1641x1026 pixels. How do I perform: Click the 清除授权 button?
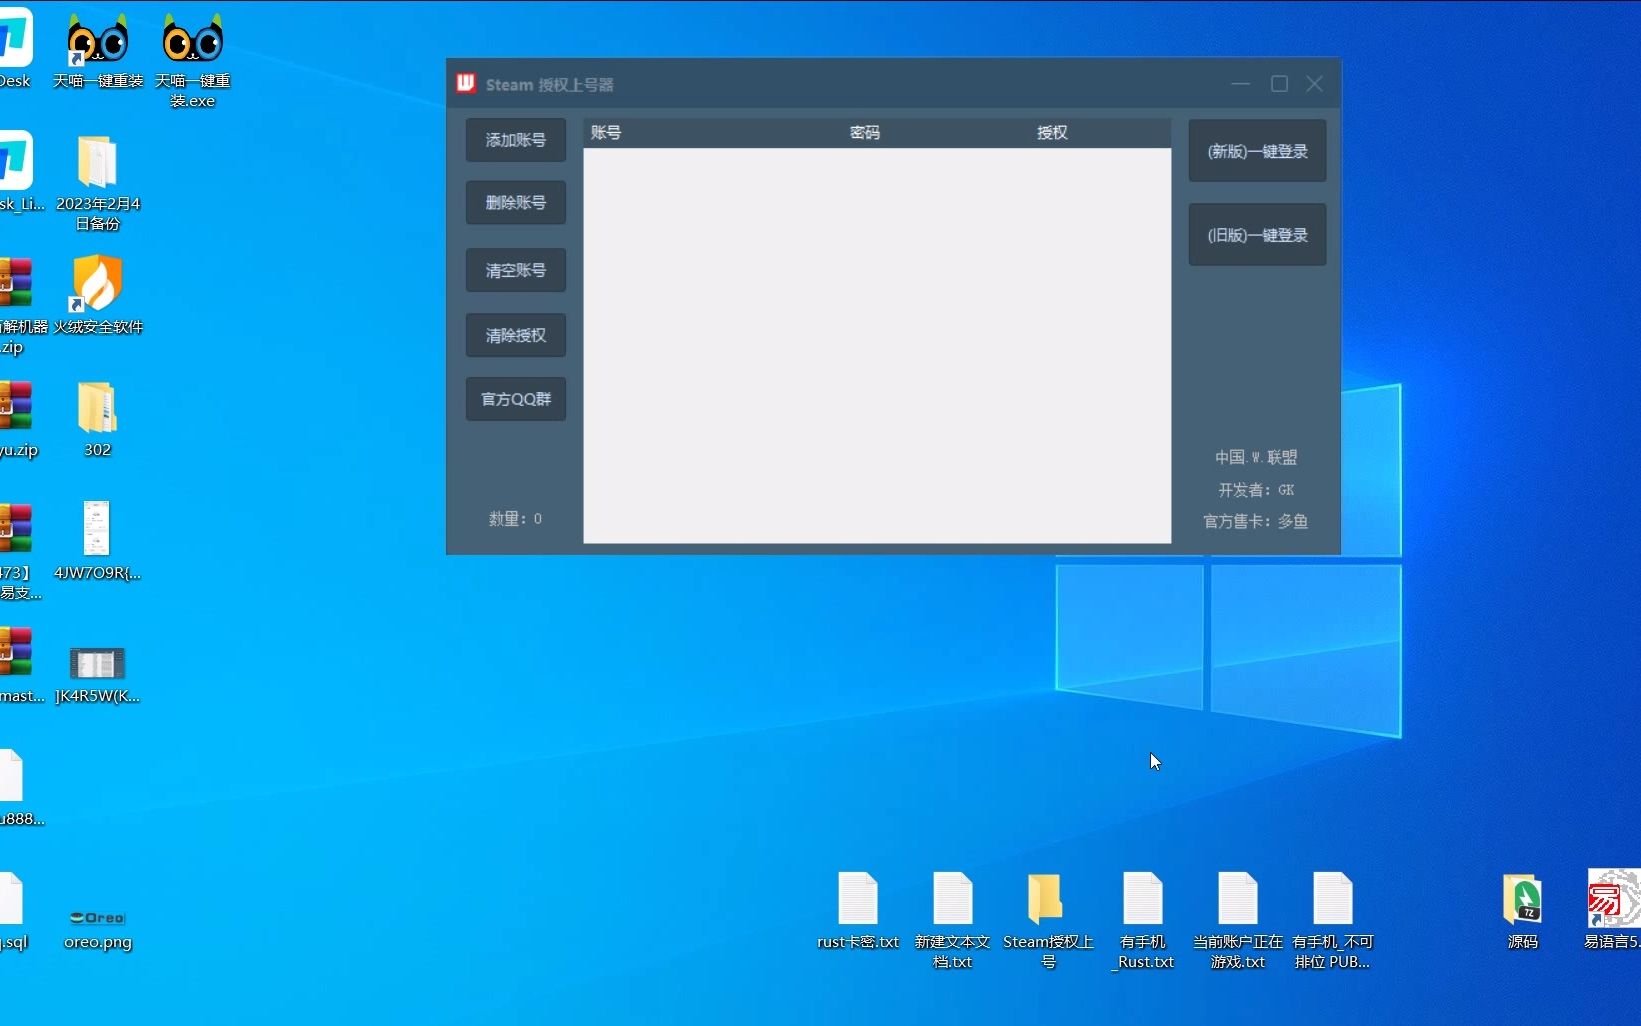point(516,335)
